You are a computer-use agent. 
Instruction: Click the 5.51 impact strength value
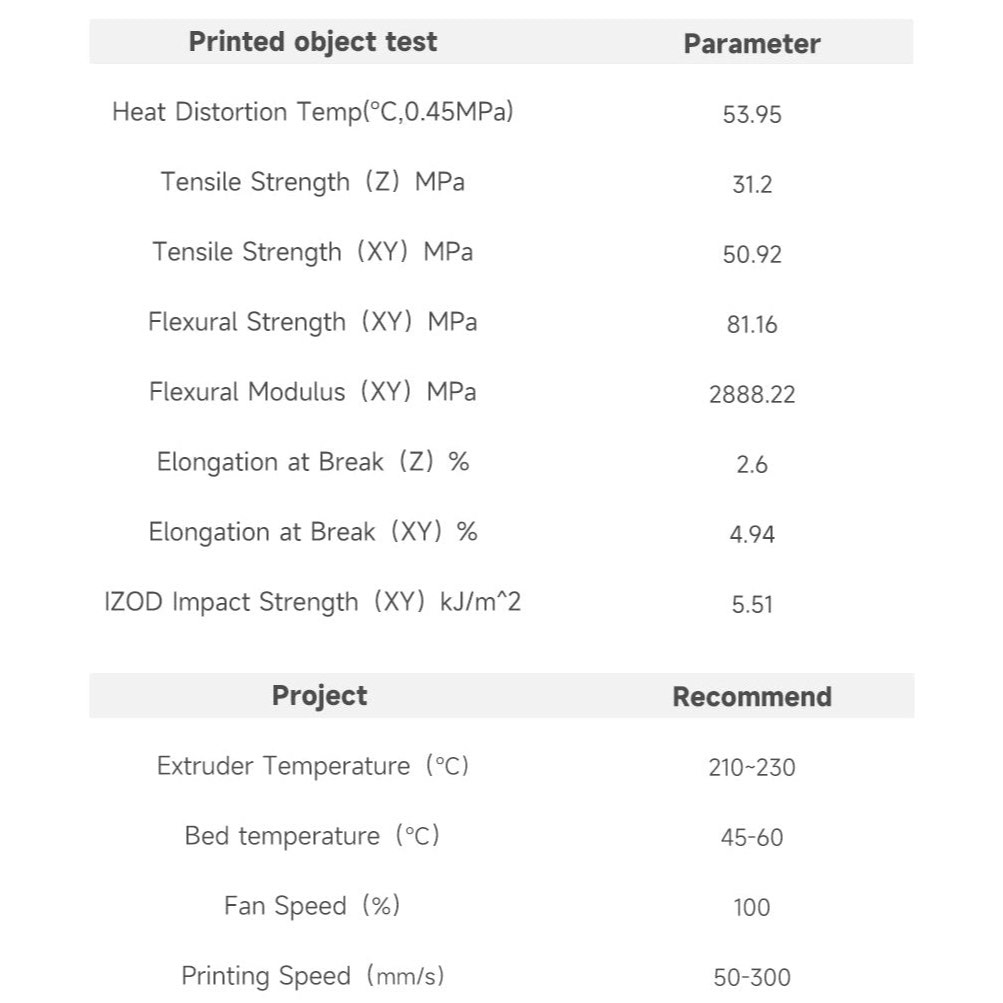752,605
